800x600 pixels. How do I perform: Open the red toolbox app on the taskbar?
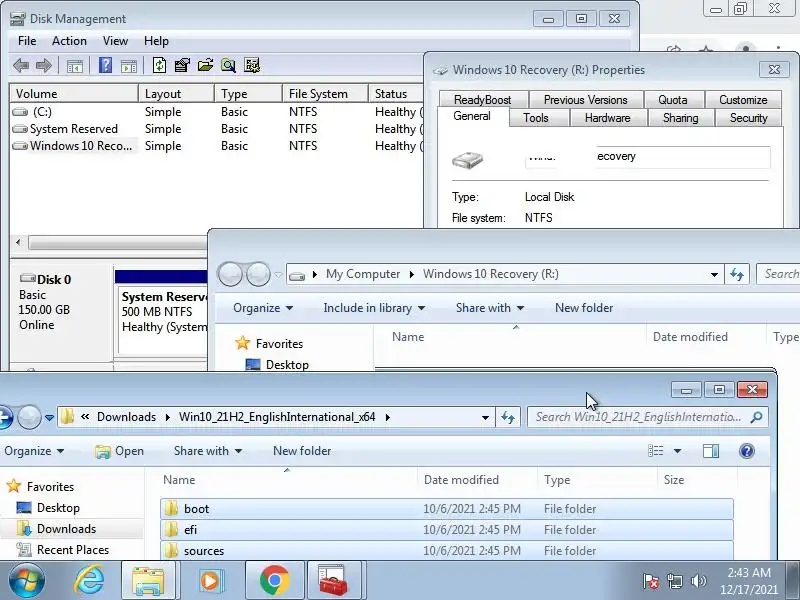[x=333, y=581]
